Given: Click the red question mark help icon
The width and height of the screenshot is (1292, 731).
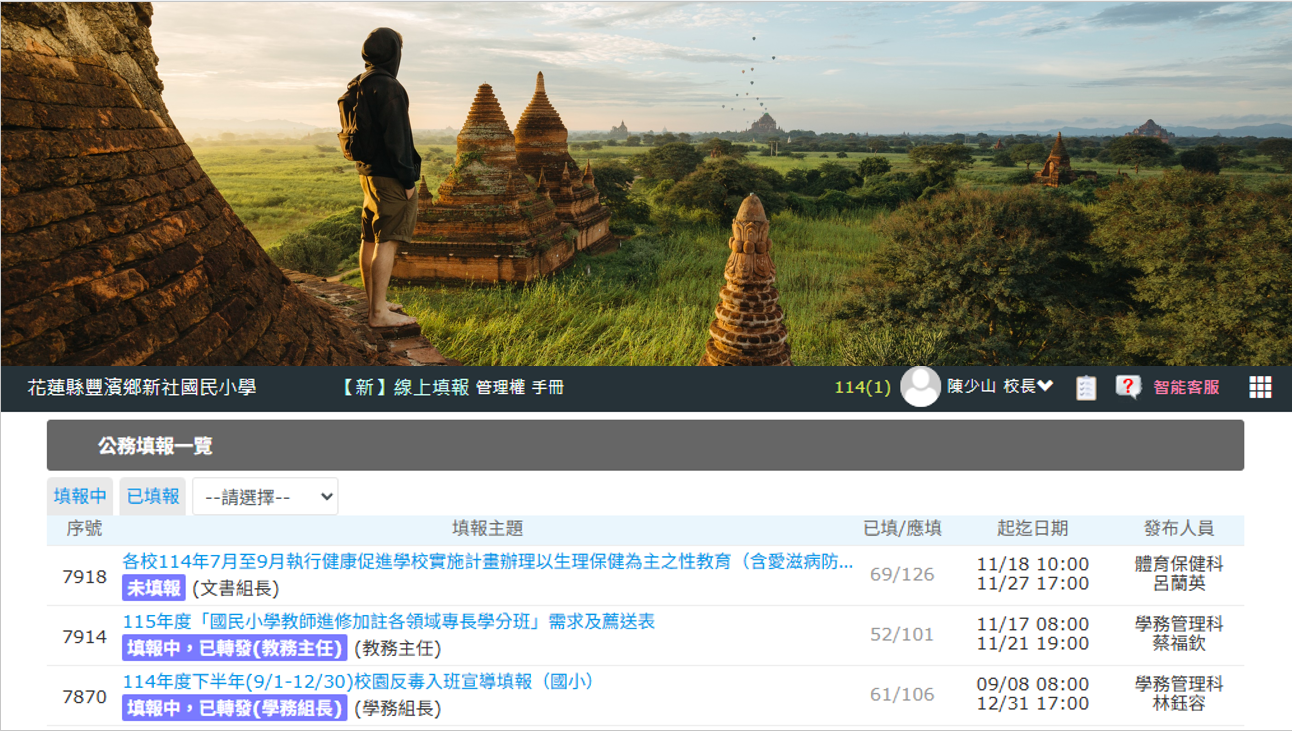Looking at the screenshot, I should (1128, 388).
